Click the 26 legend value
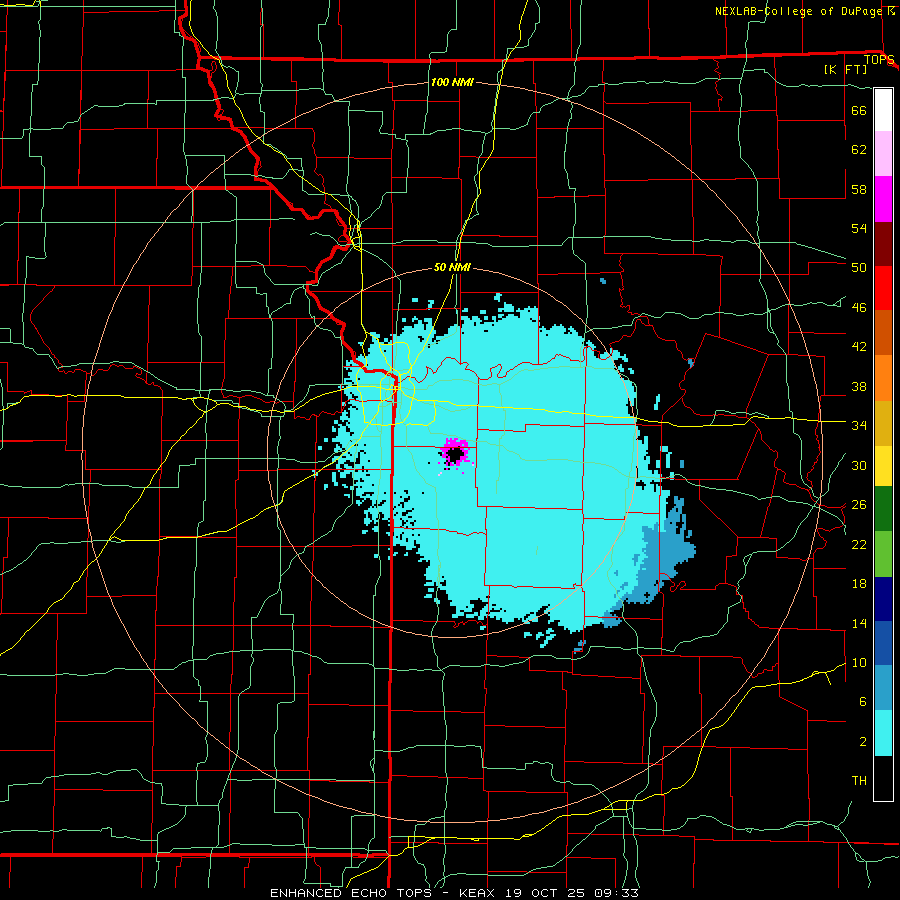Image resolution: width=900 pixels, height=900 pixels. coord(859,505)
